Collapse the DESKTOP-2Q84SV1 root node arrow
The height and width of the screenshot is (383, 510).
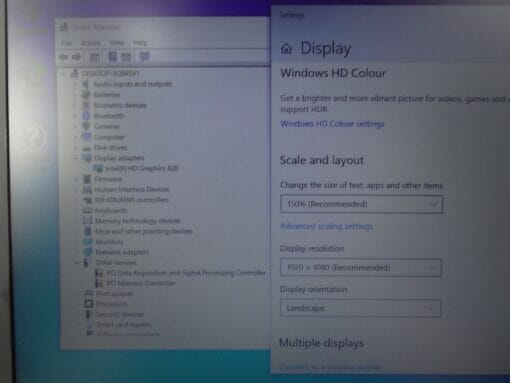click(63, 73)
